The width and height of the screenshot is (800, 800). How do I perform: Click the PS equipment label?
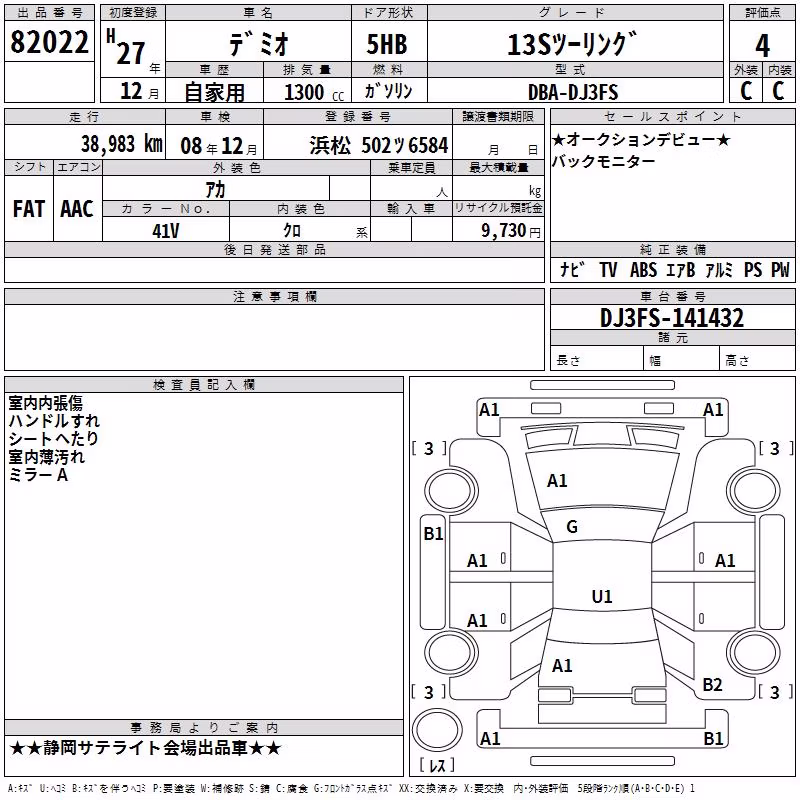pyautogui.click(x=753, y=269)
